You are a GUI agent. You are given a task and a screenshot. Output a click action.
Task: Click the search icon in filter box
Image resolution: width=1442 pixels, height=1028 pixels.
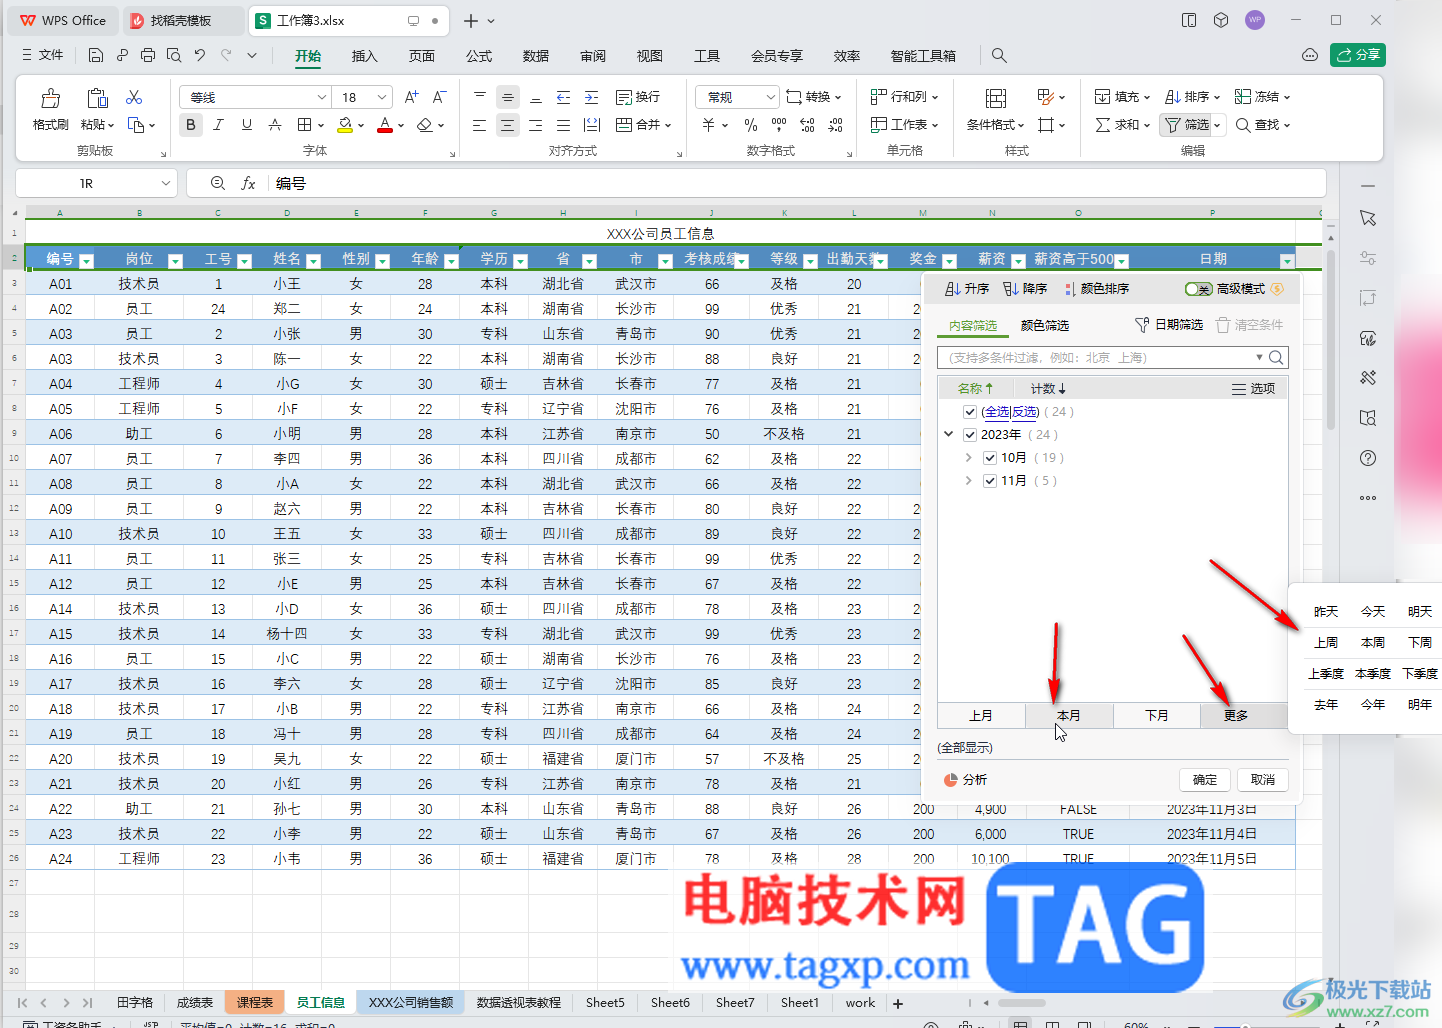tap(1276, 358)
